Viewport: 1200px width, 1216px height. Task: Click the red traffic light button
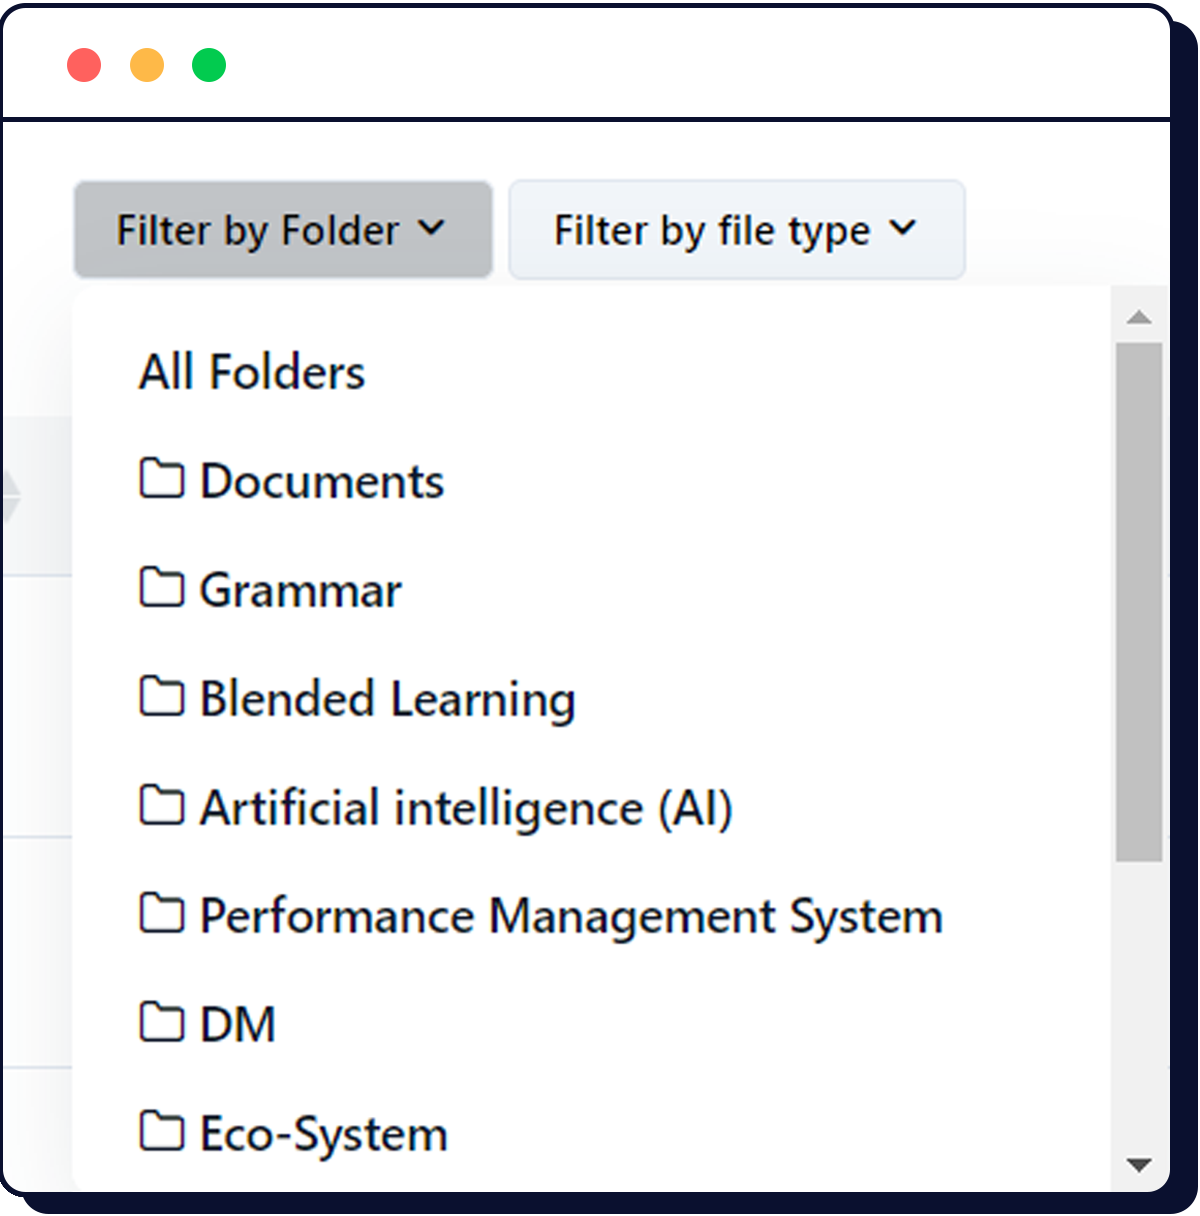point(83,65)
